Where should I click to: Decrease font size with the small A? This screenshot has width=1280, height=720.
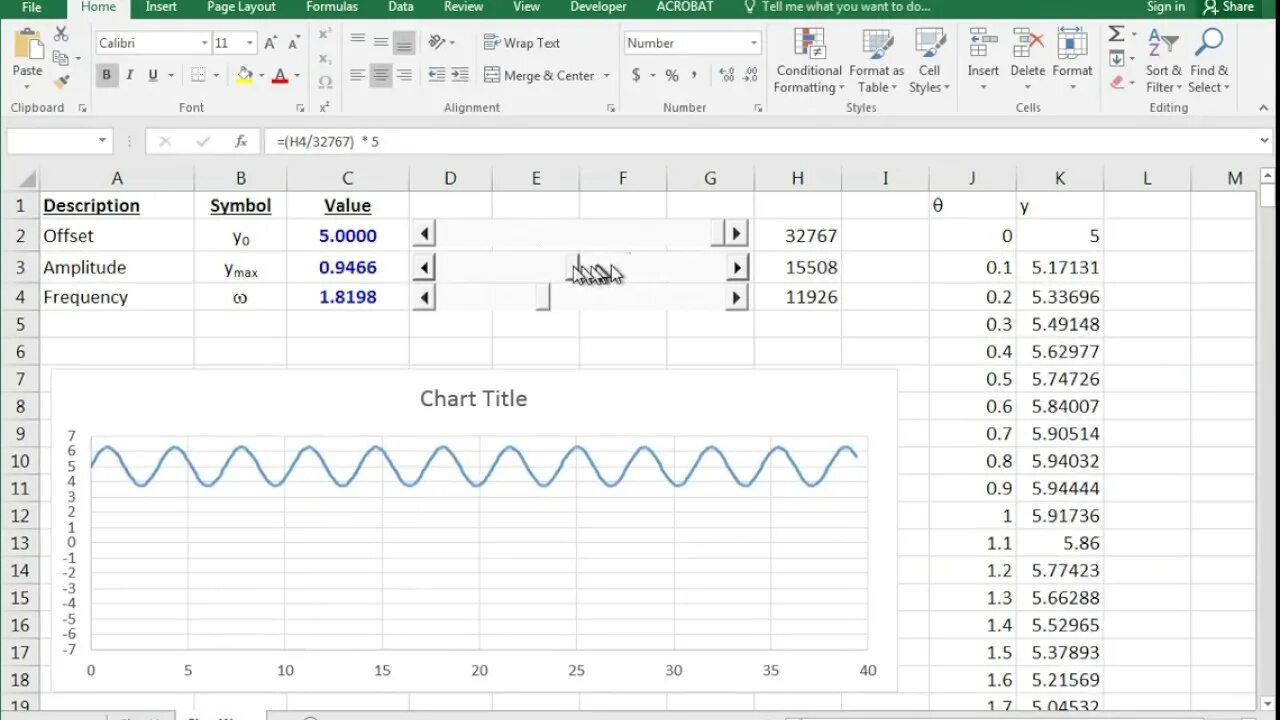pos(293,43)
